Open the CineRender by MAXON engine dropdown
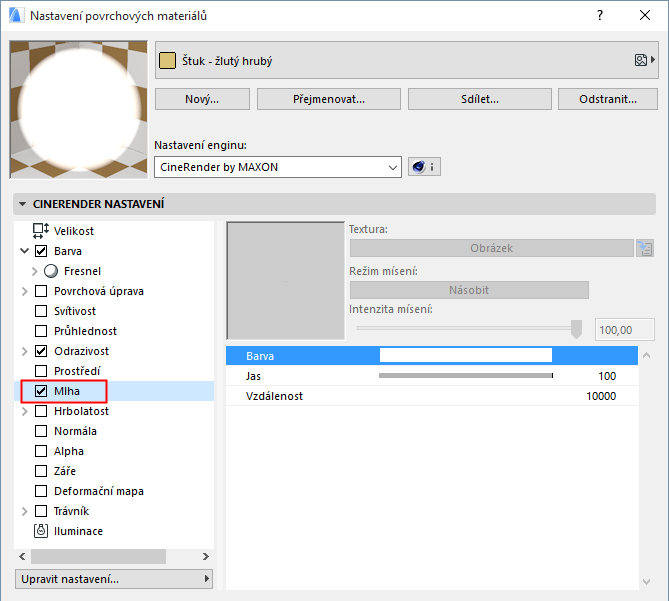The image size is (669, 601). click(x=278, y=167)
